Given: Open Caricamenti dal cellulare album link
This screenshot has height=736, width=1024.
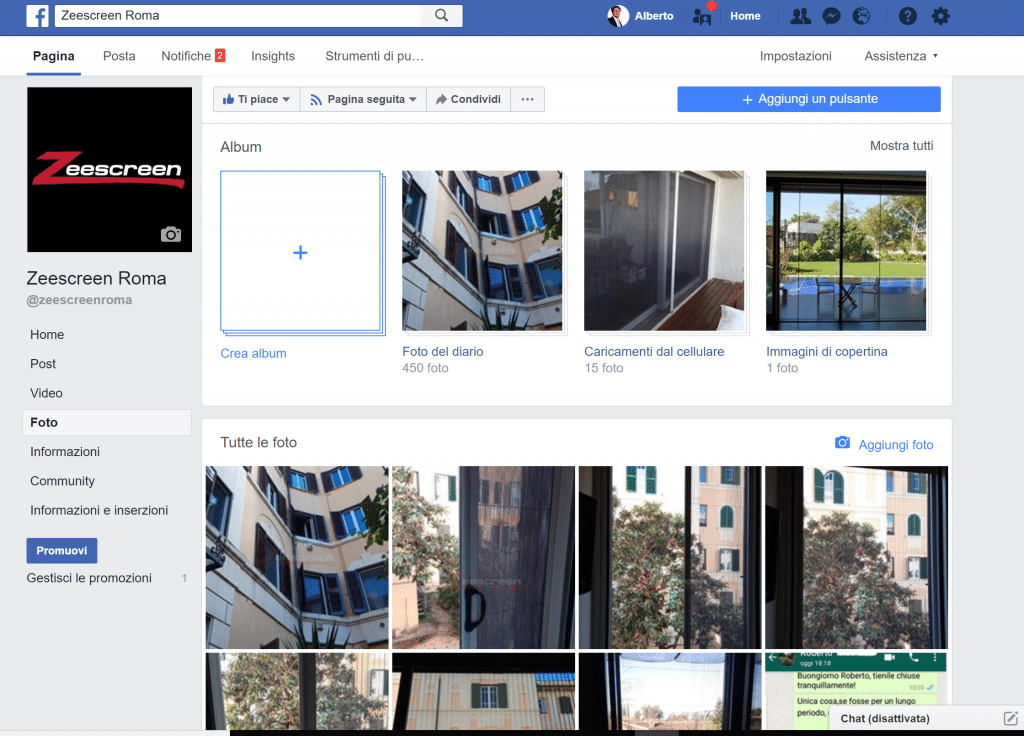Looking at the screenshot, I should coord(654,351).
